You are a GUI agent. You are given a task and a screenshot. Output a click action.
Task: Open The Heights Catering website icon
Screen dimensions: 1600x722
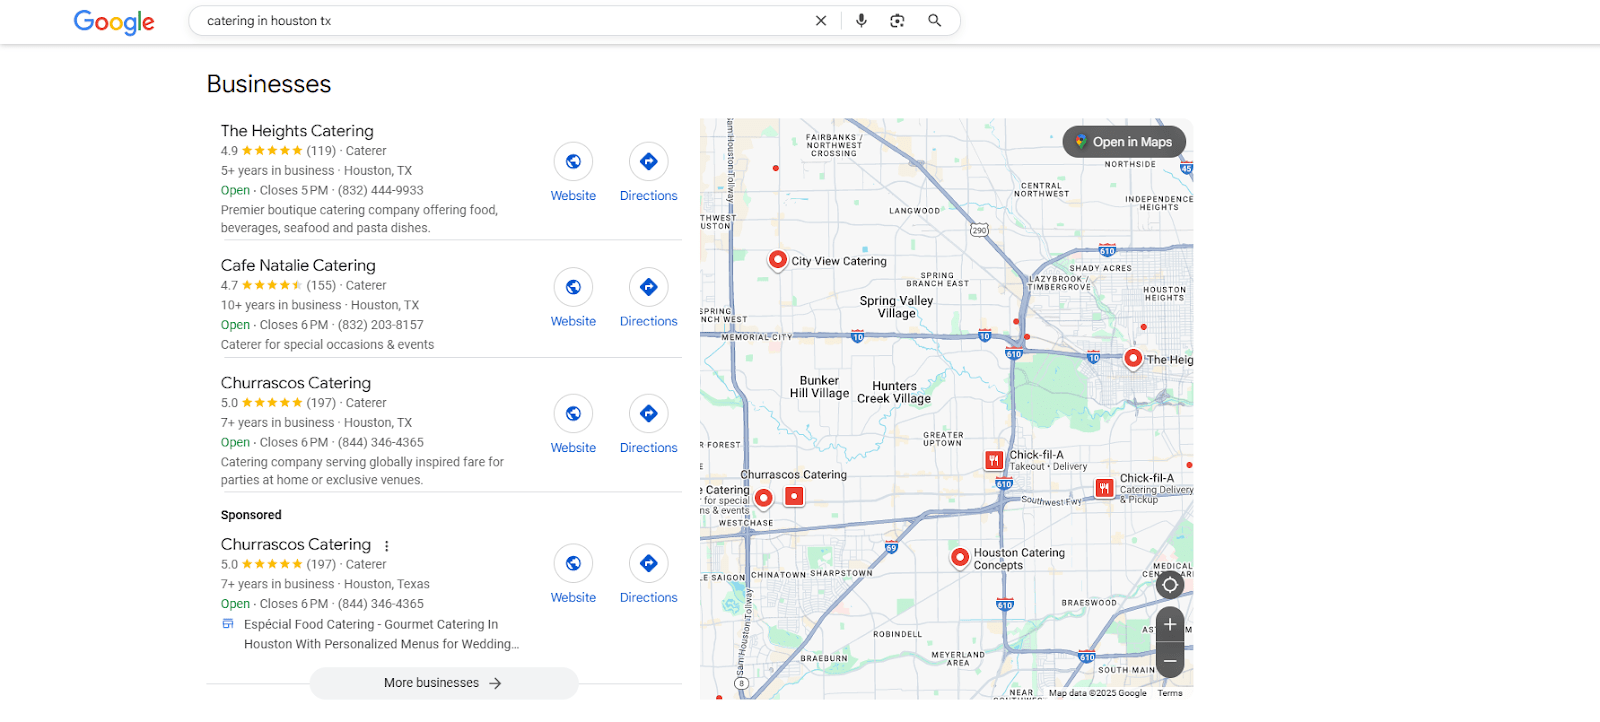573,161
